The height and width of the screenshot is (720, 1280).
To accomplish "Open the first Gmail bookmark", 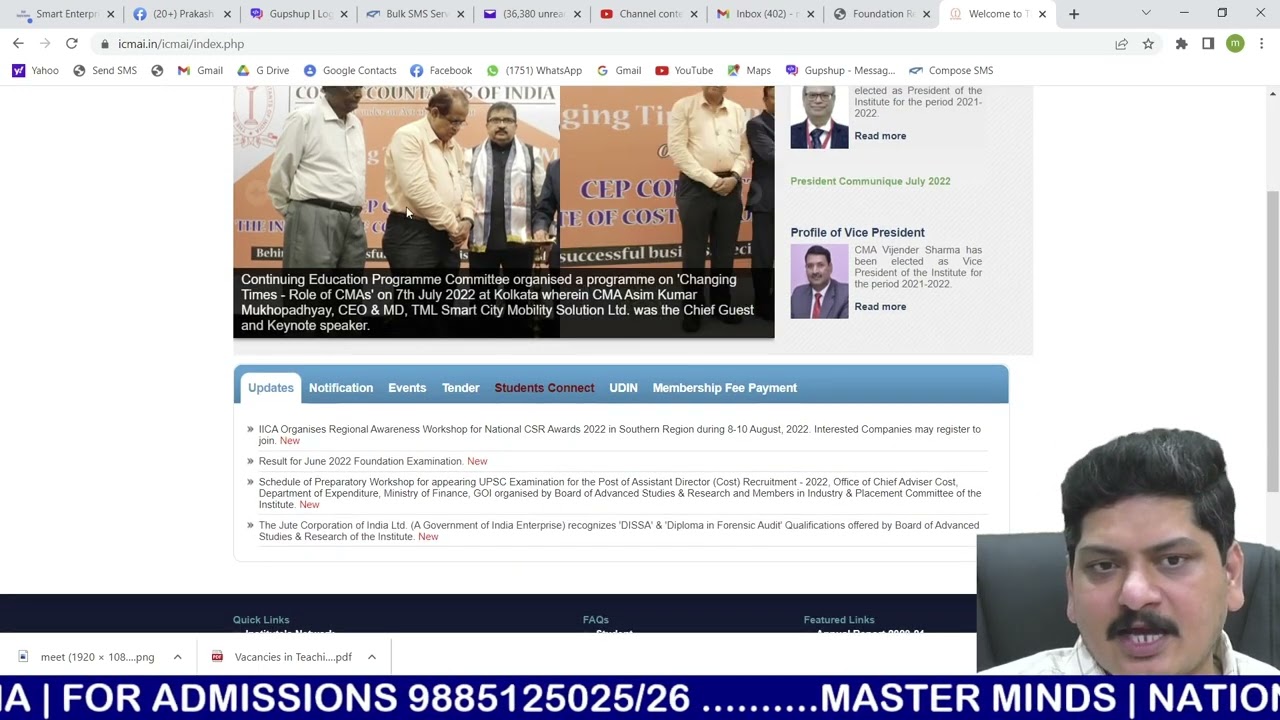I will [200, 71].
